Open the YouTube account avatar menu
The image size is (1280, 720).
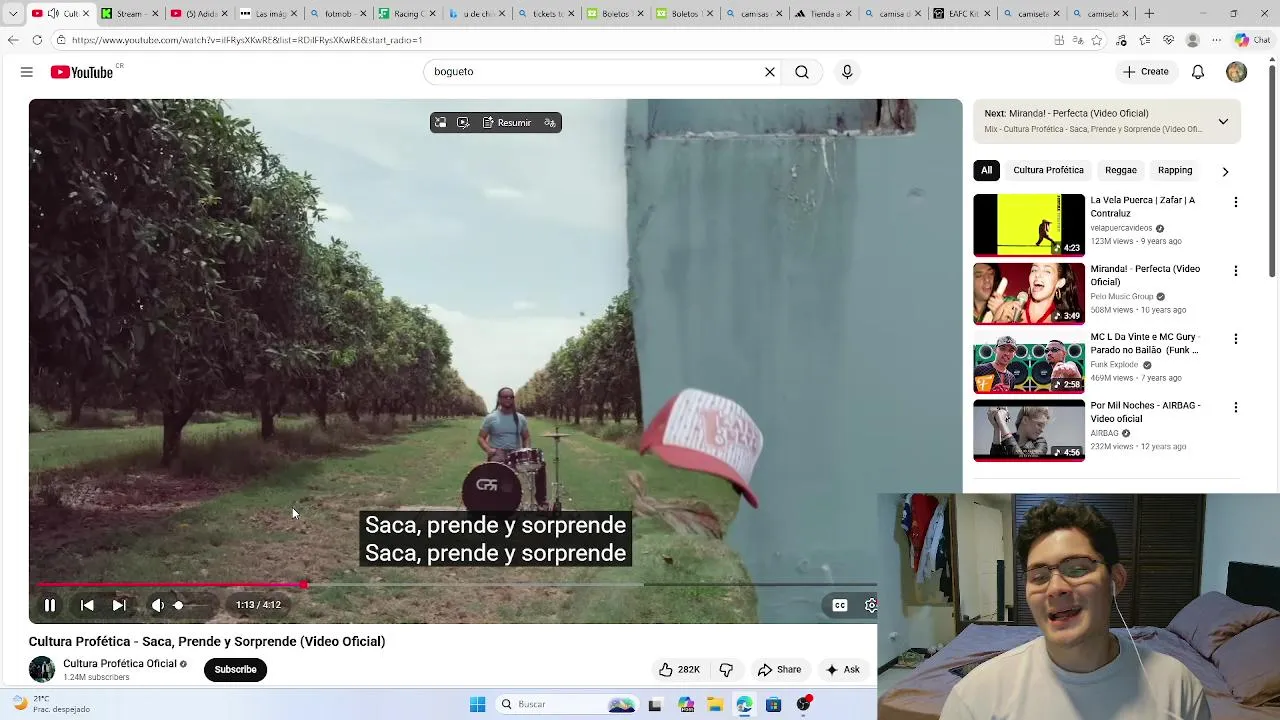1237,72
